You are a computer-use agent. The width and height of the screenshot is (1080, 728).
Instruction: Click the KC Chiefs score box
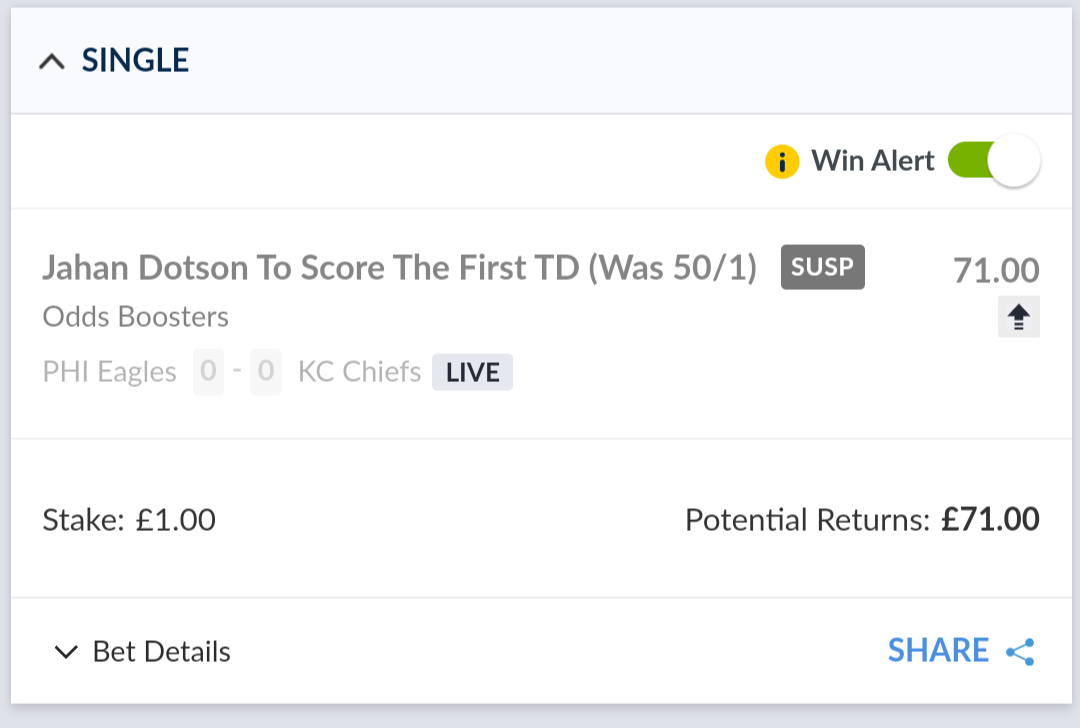[266, 372]
